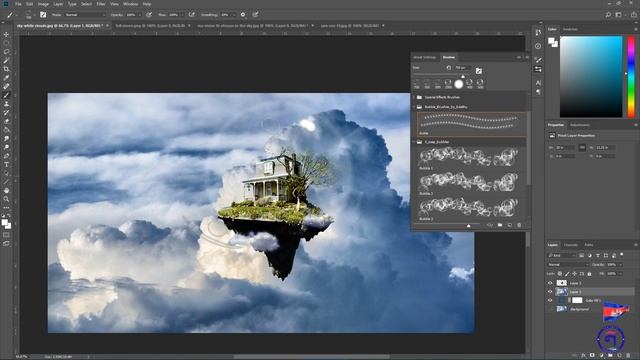Toggle link width and height in Properties
Image resolution: width=640 pixels, height=360 pixels.
coord(582,147)
